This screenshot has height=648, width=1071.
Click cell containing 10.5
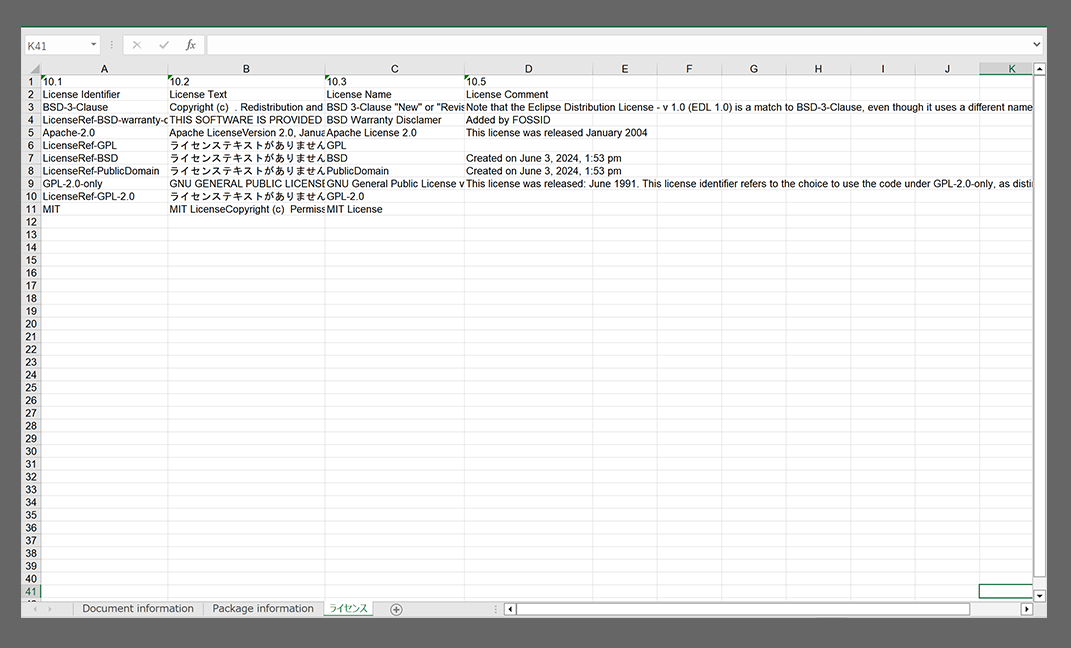[528, 81]
